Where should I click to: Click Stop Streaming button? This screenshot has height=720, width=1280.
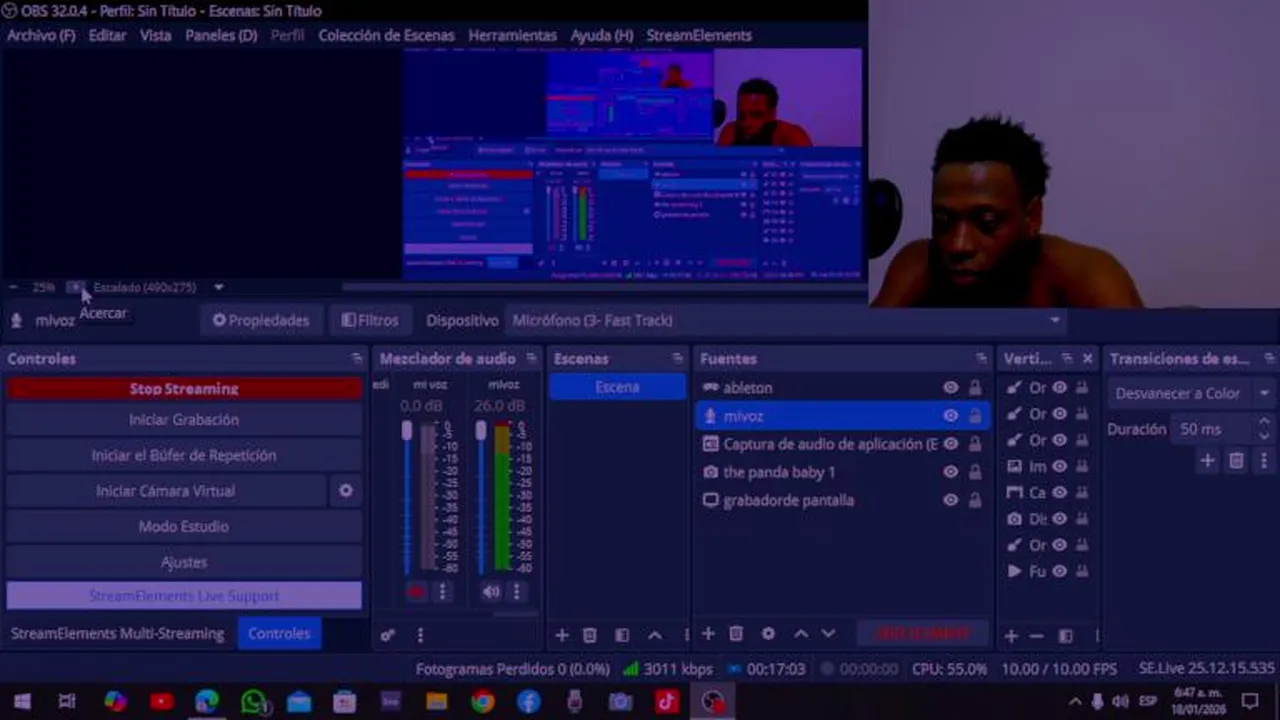[x=184, y=388]
